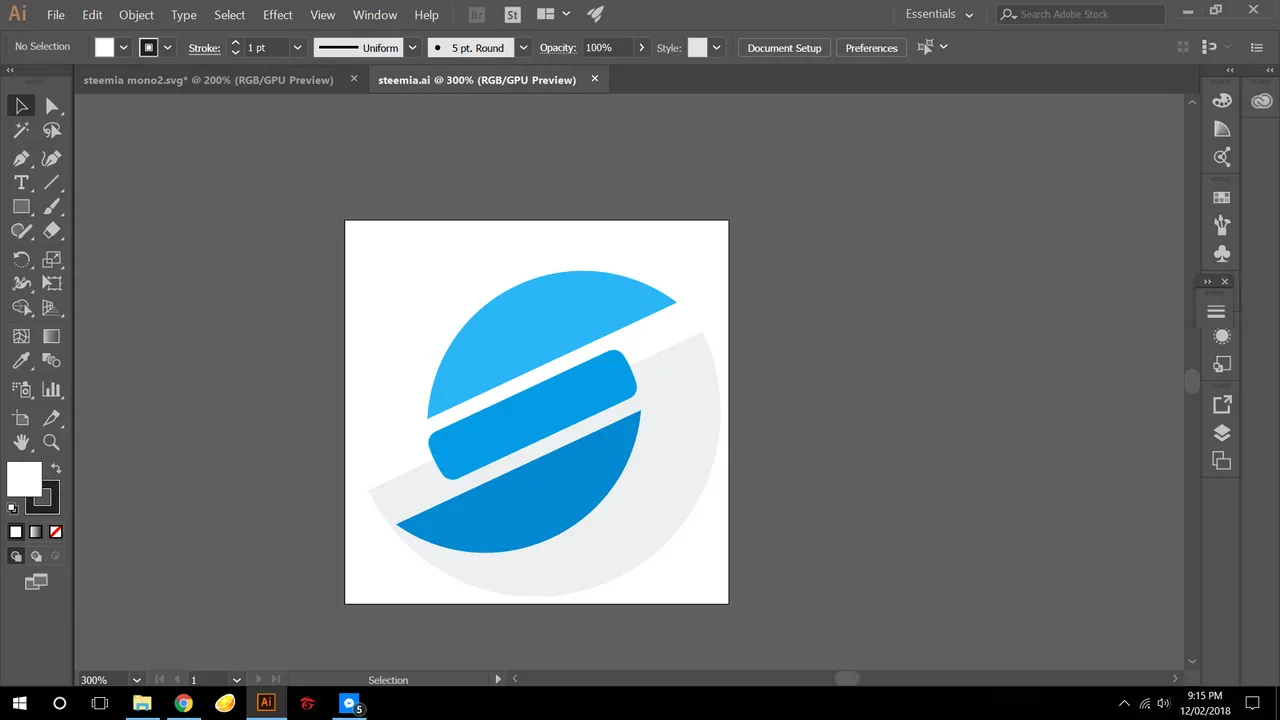This screenshot has height=720, width=1280.
Task: Select the Slice tool
Action: pyautogui.click(x=52, y=418)
